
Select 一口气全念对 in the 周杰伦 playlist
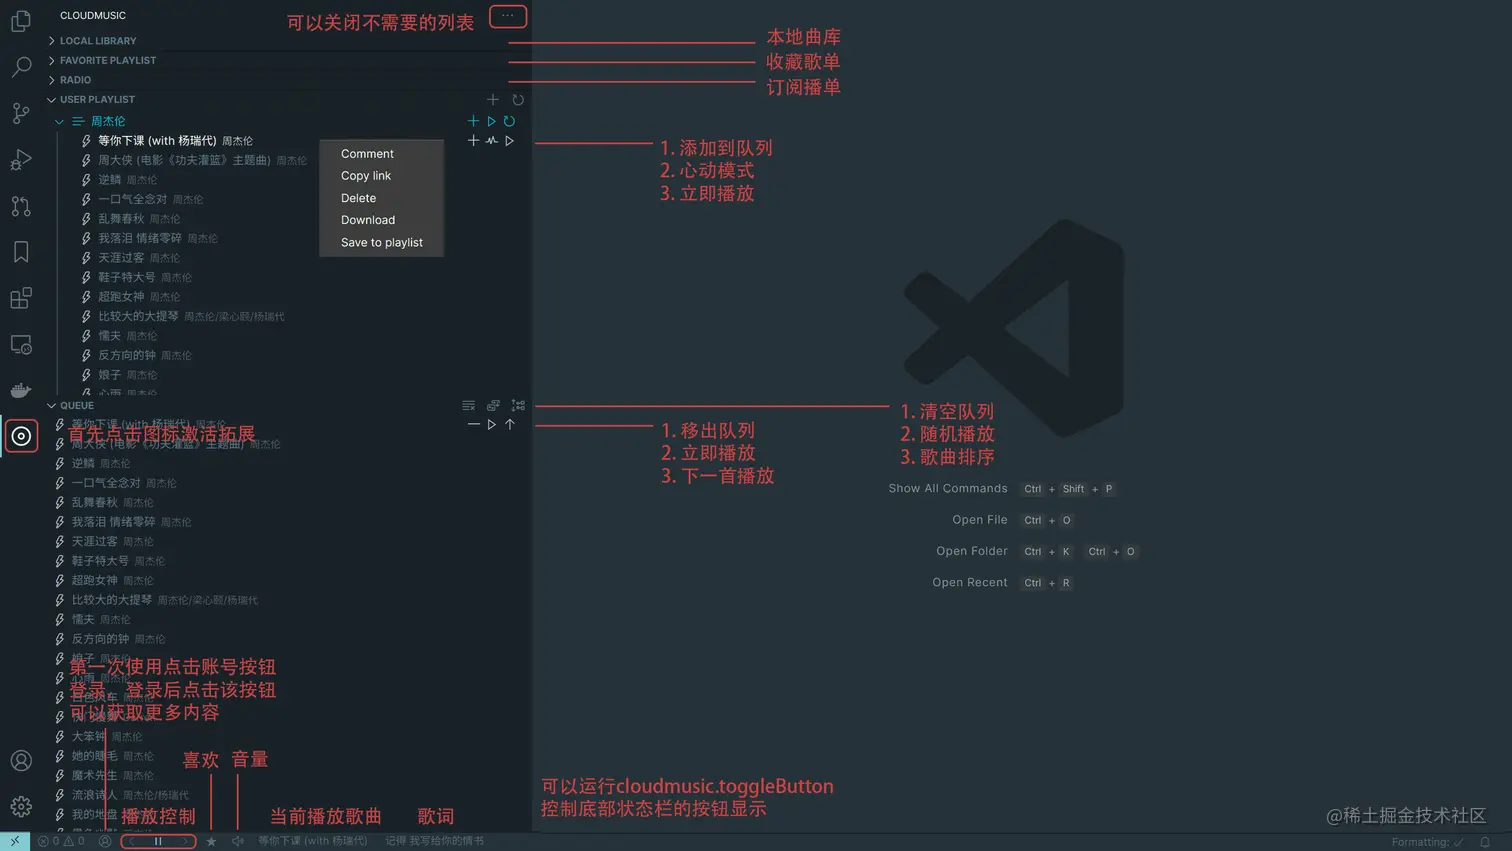tap(132, 199)
